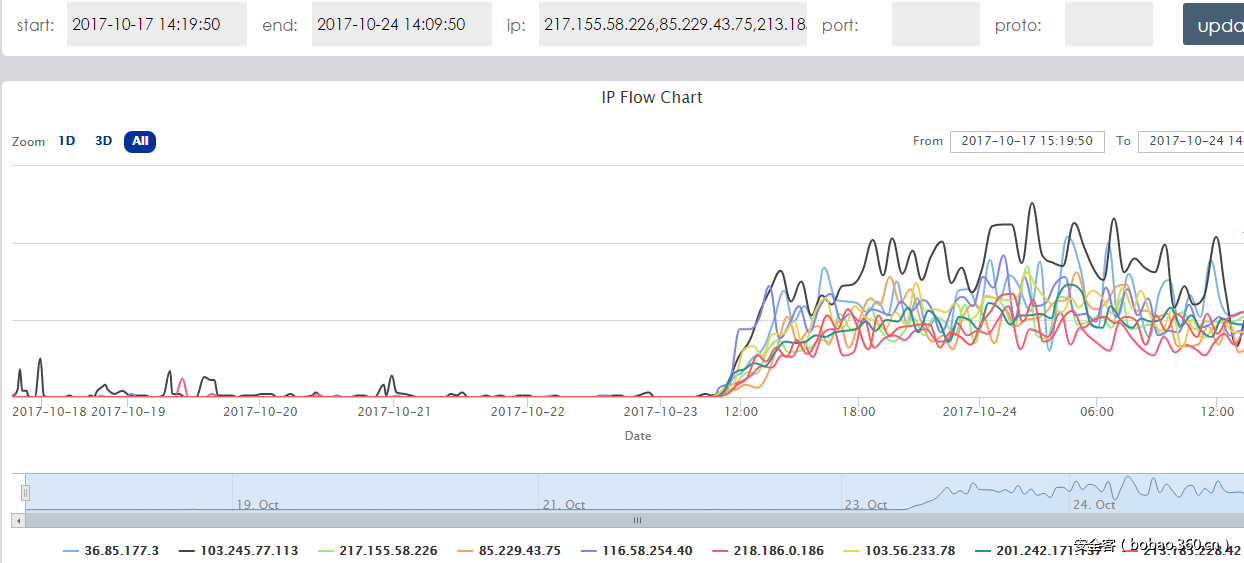
Task: Set zoom range to 3D
Action: click(103, 141)
